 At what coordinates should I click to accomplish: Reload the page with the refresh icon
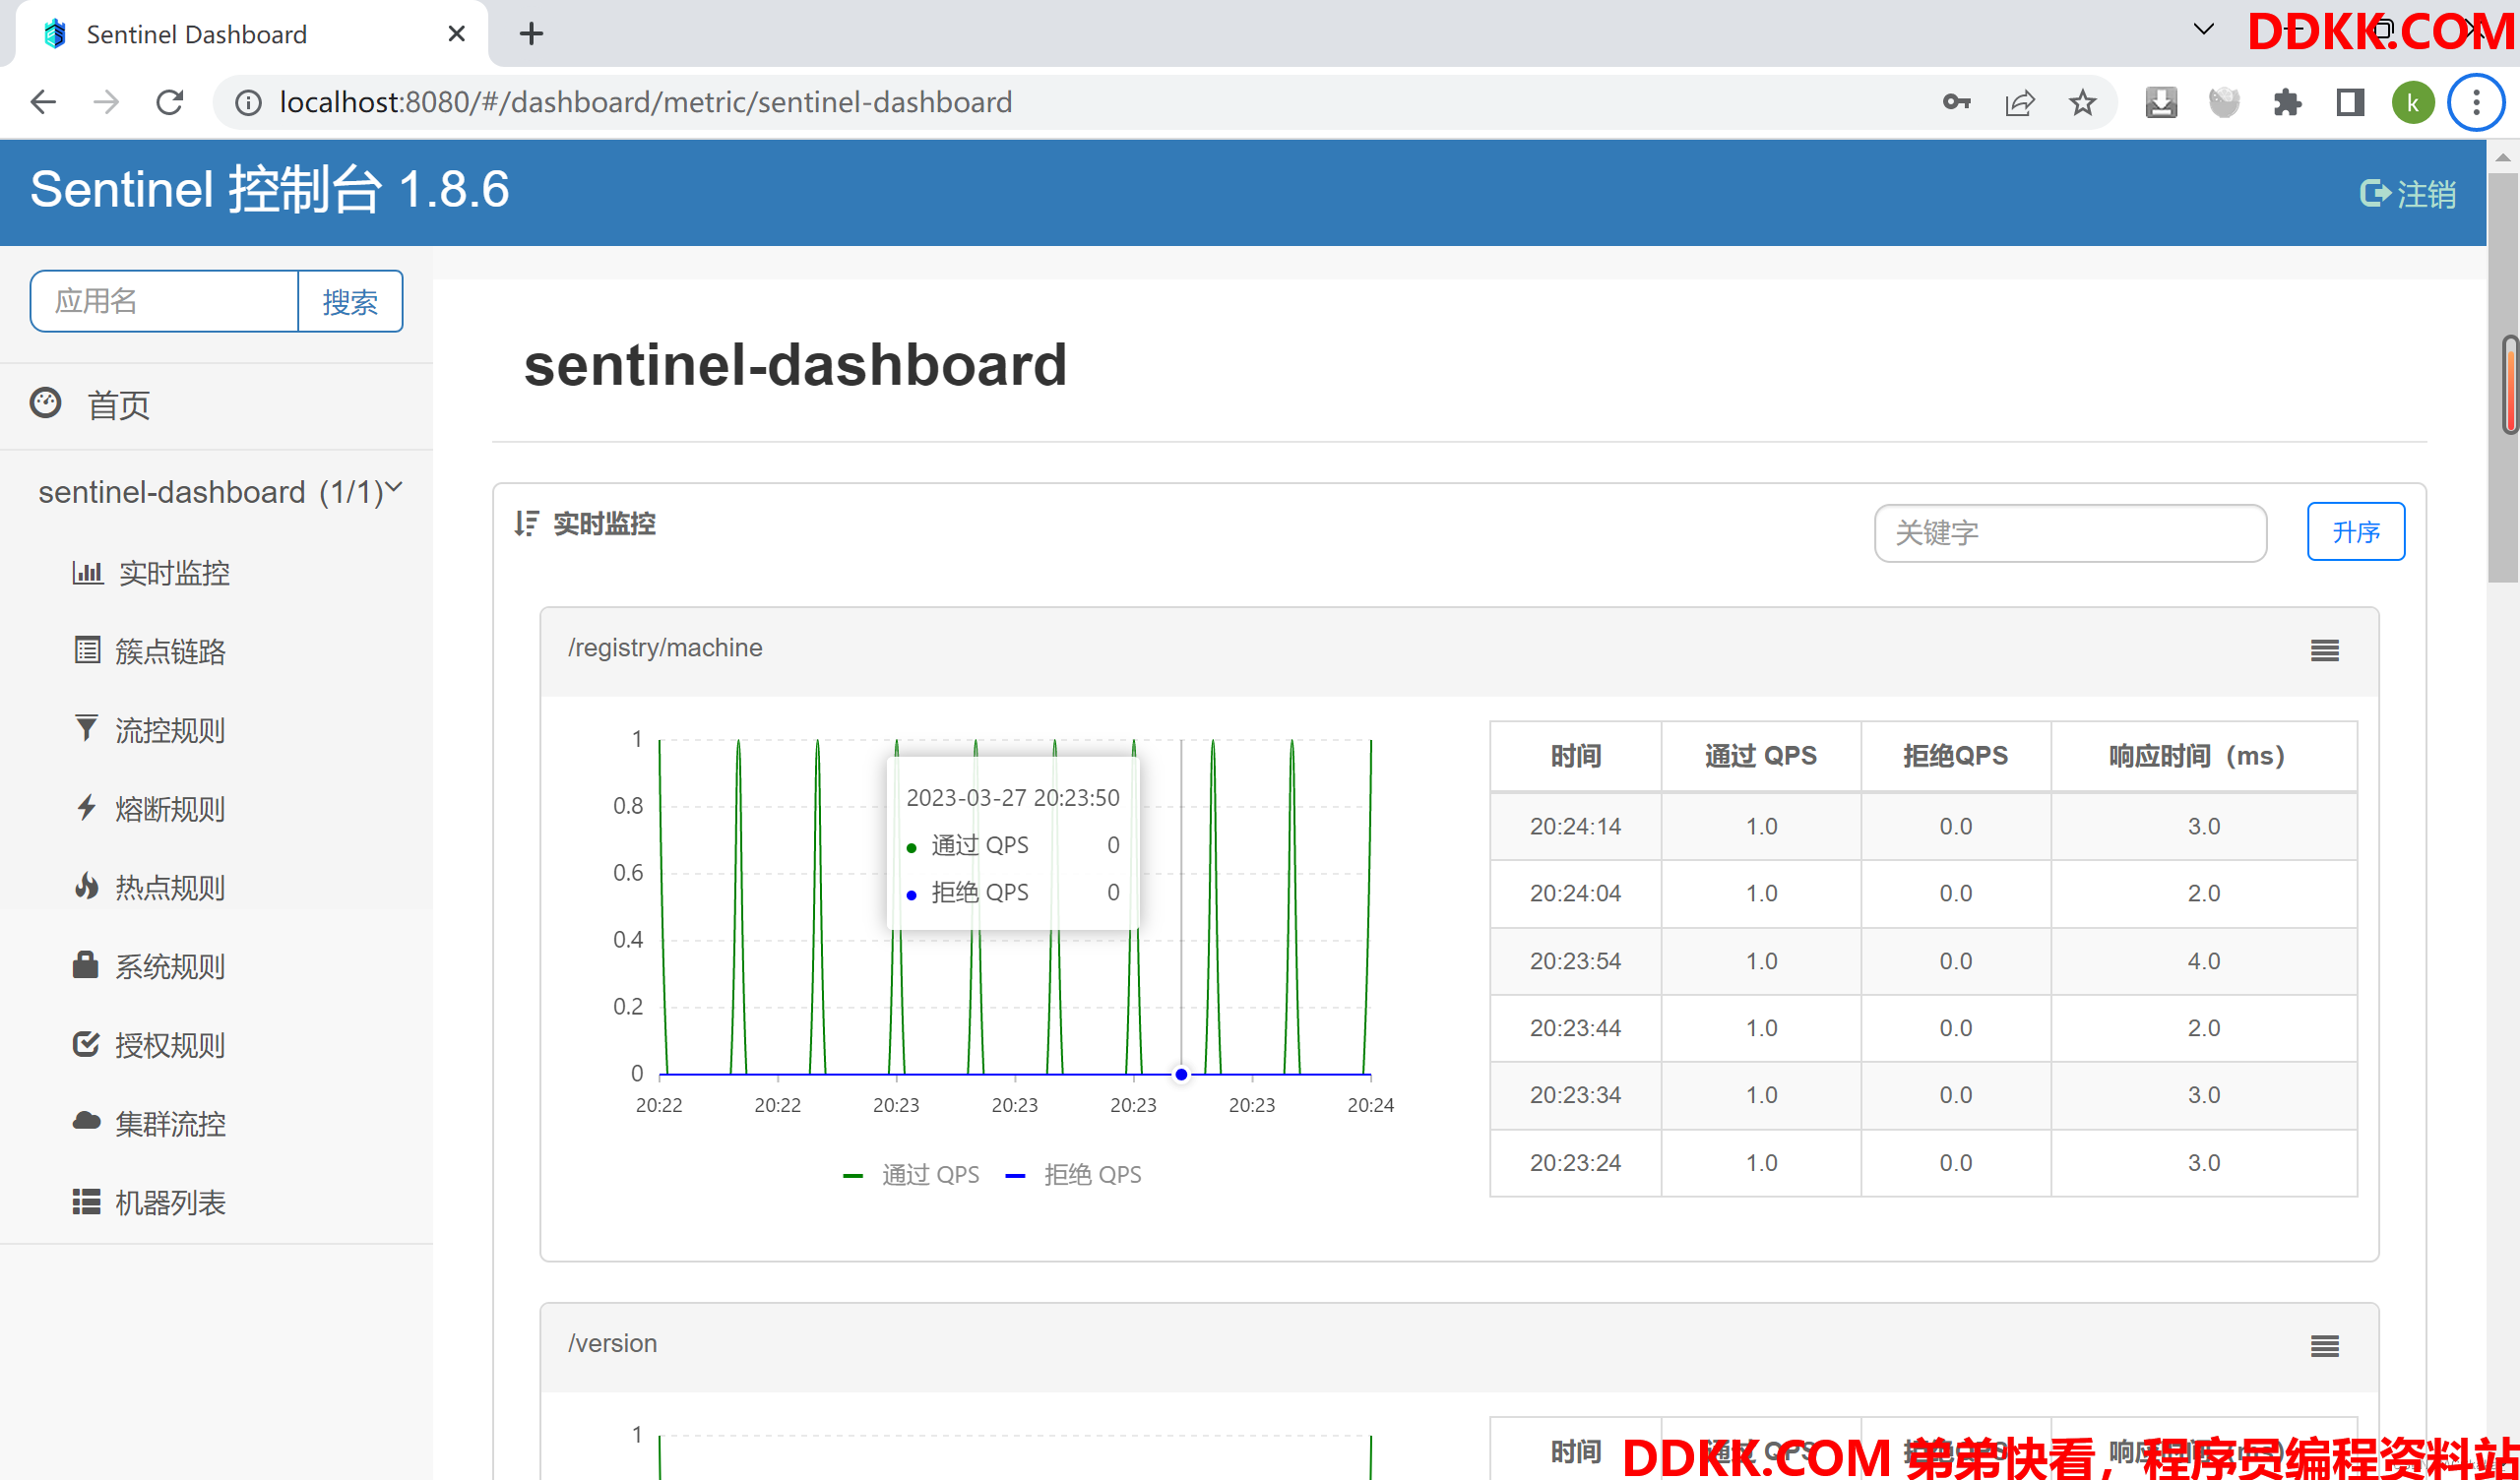170,102
